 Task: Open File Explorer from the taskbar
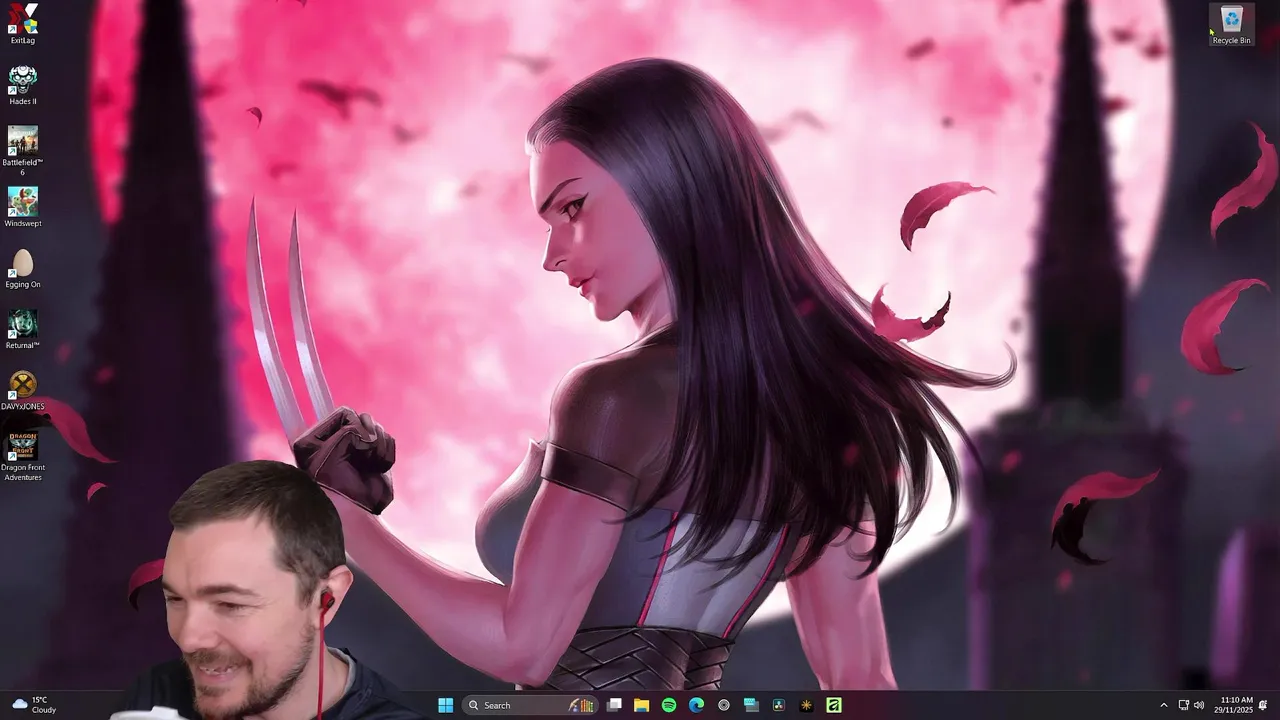[641, 705]
